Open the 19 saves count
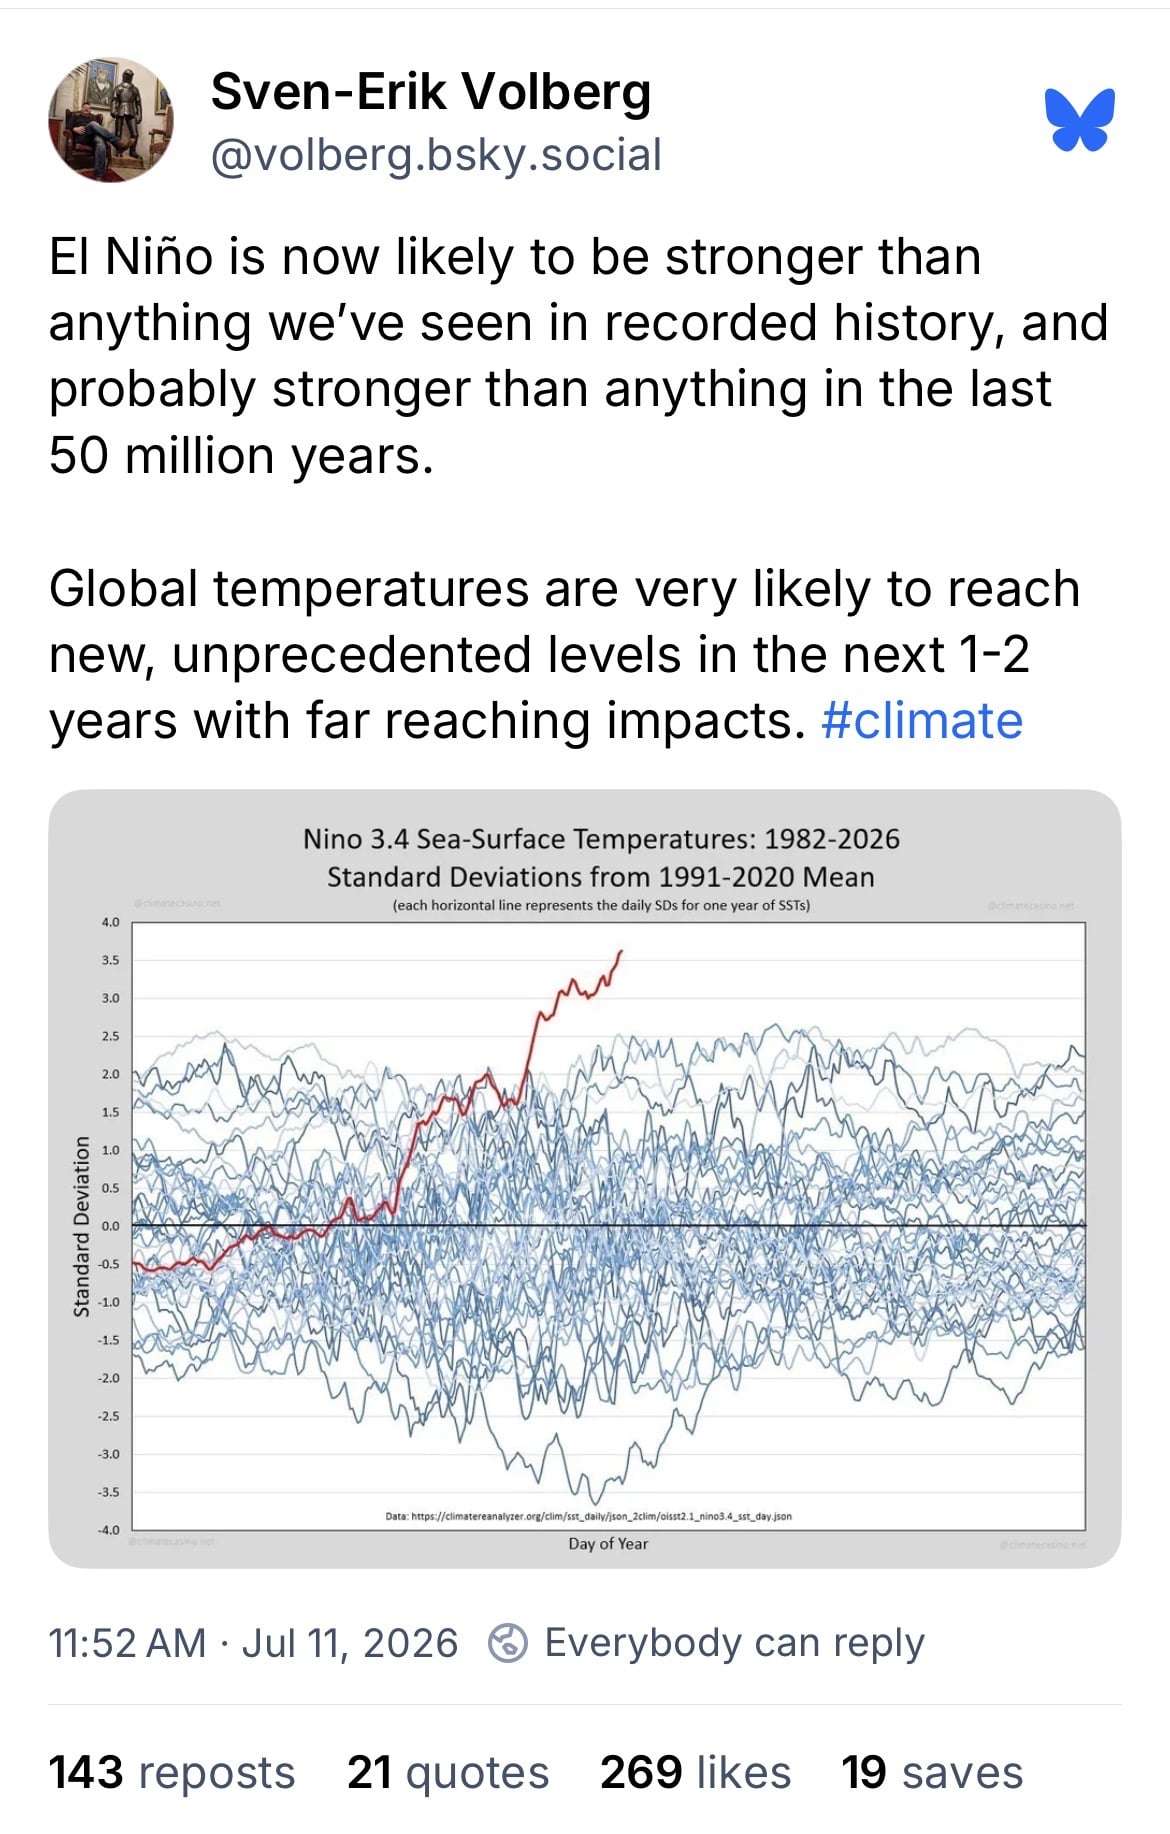 [x=932, y=1772]
